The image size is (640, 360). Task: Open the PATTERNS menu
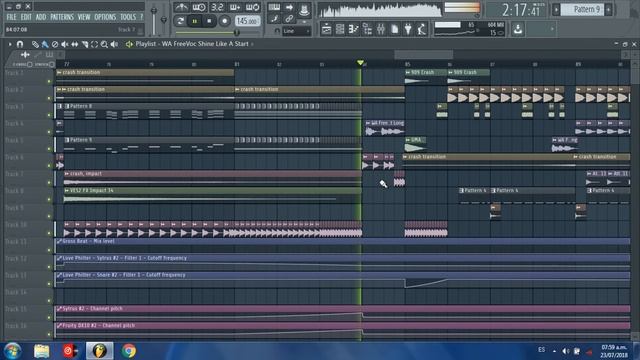point(62,17)
